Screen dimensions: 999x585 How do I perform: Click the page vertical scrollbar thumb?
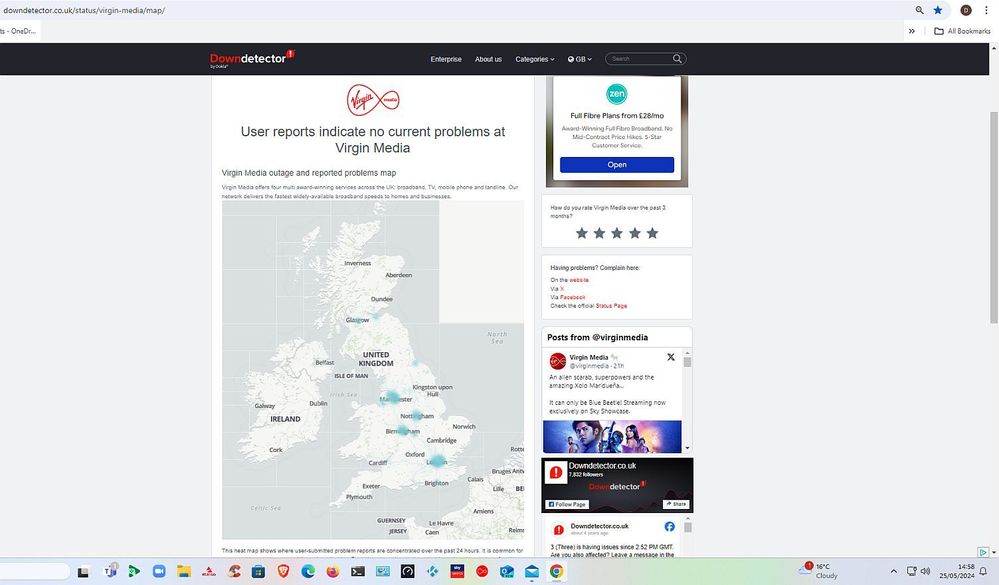(x=994, y=218)
